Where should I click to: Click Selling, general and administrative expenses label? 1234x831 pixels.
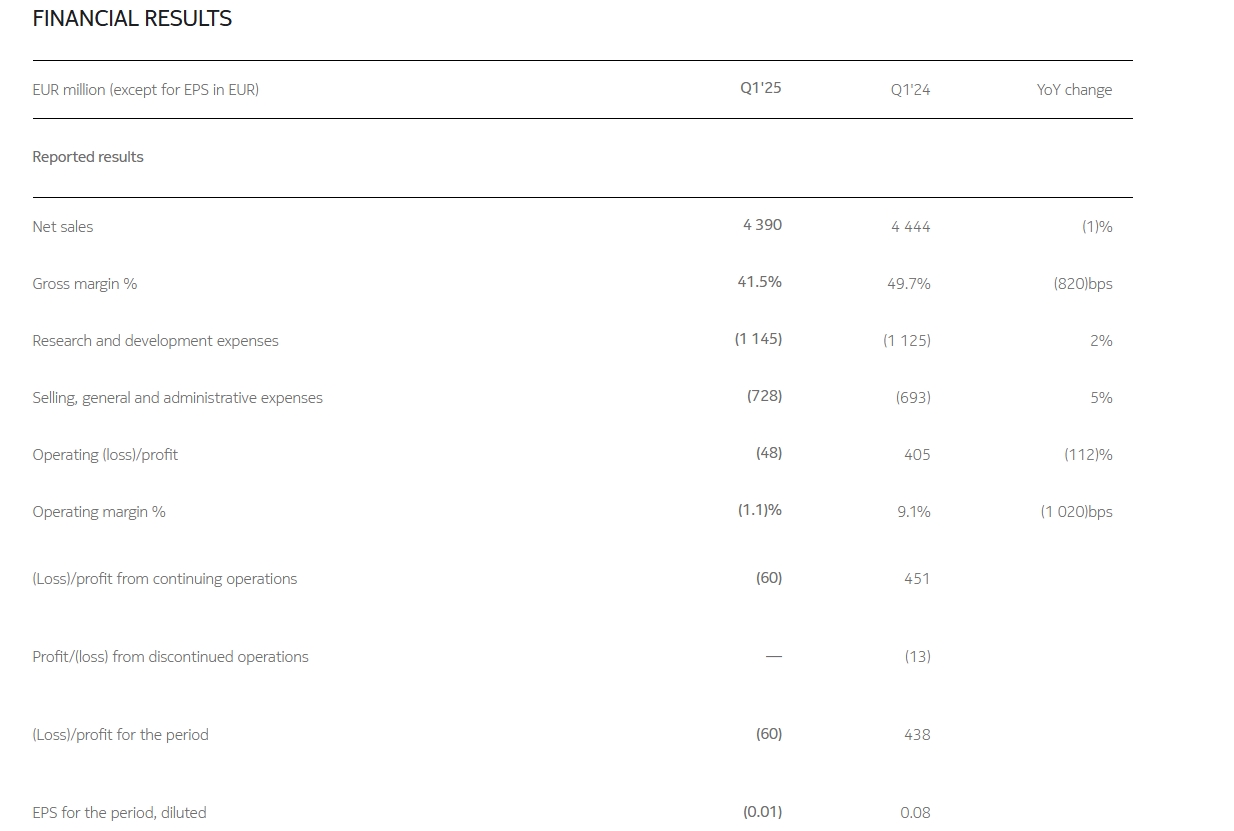(177, 398)
